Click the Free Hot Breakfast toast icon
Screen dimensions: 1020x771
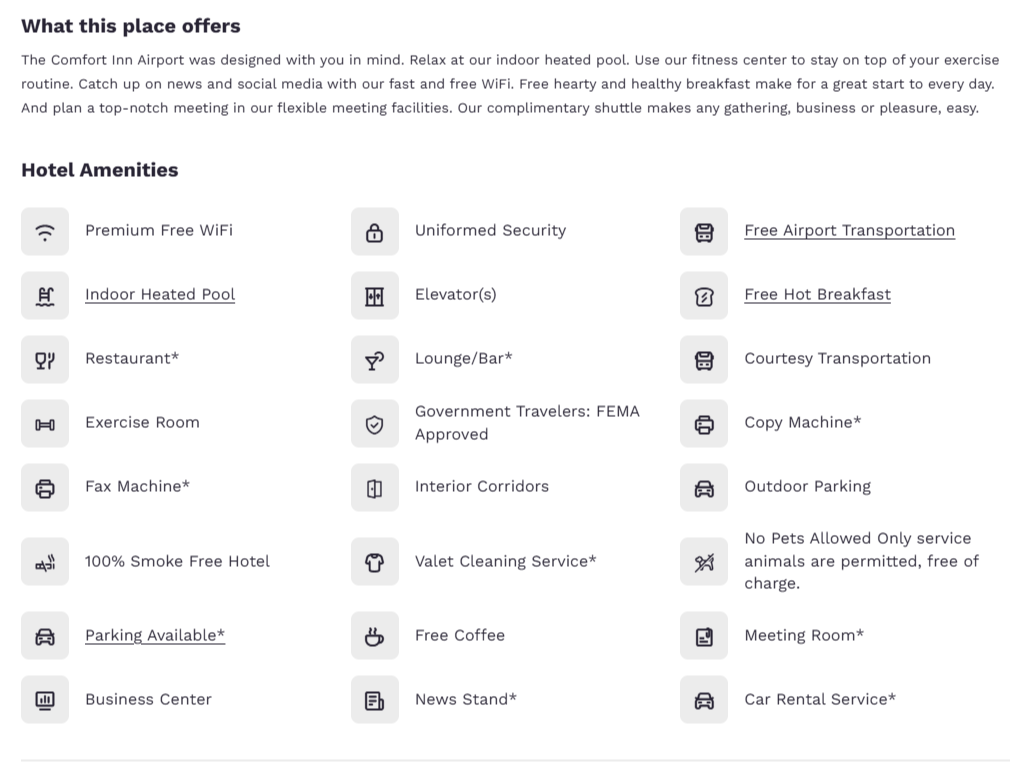704,296
